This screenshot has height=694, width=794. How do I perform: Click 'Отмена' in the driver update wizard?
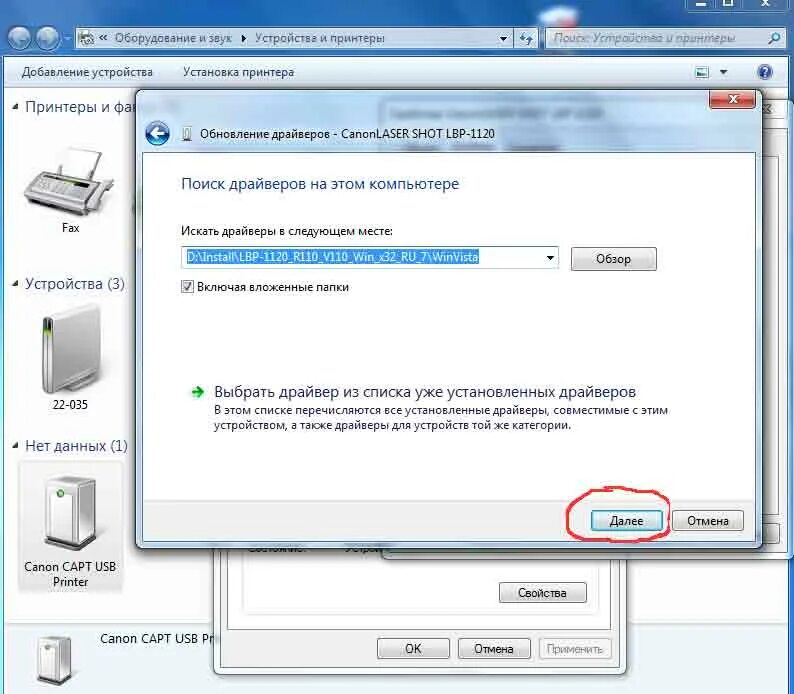708,521
